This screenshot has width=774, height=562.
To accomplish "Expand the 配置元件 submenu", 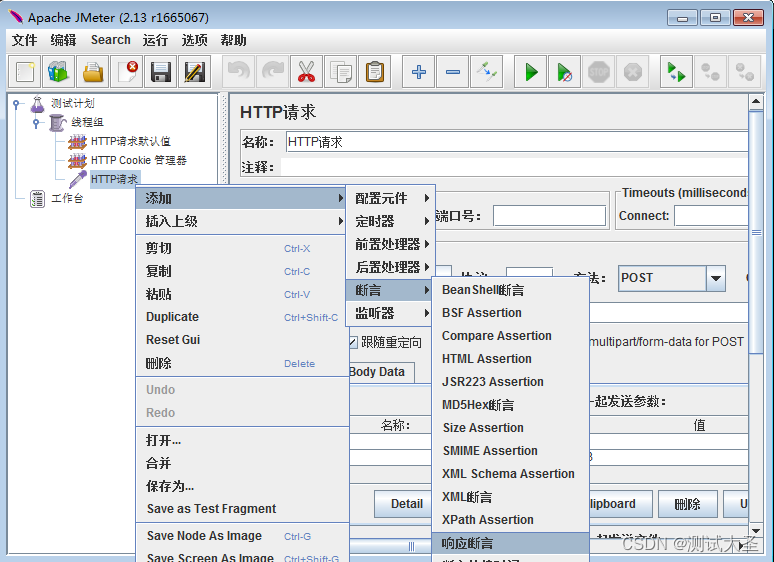I will [x=390, y=198].
